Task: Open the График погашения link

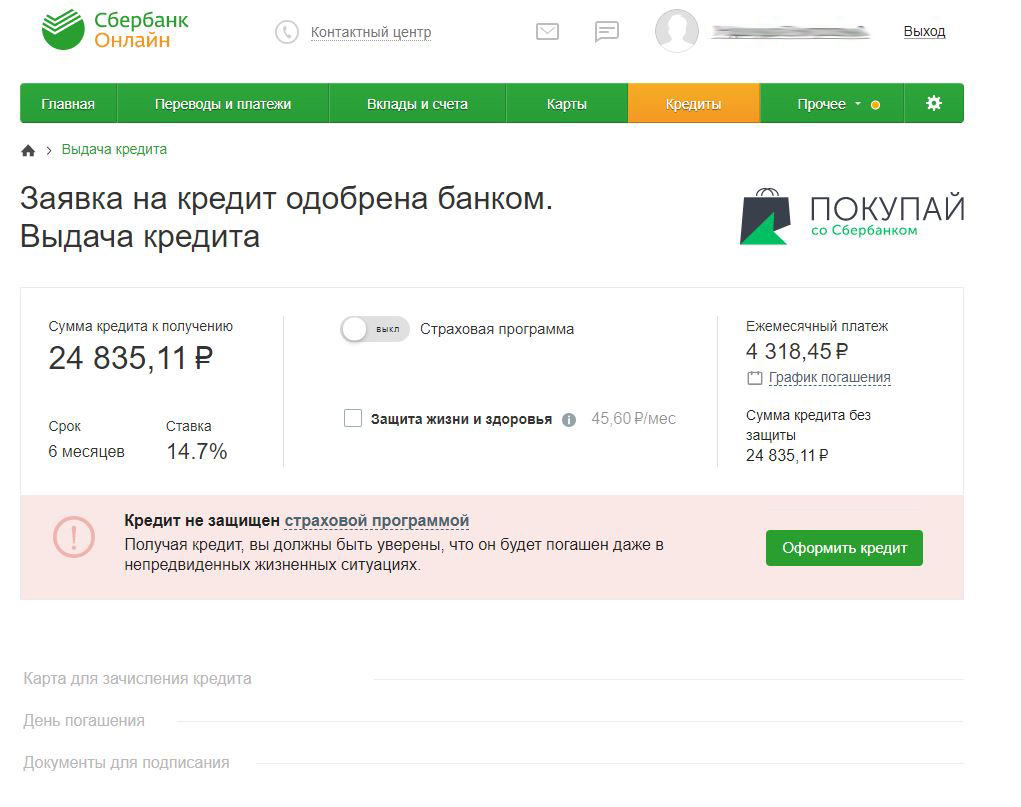Action: pos(830,378)
